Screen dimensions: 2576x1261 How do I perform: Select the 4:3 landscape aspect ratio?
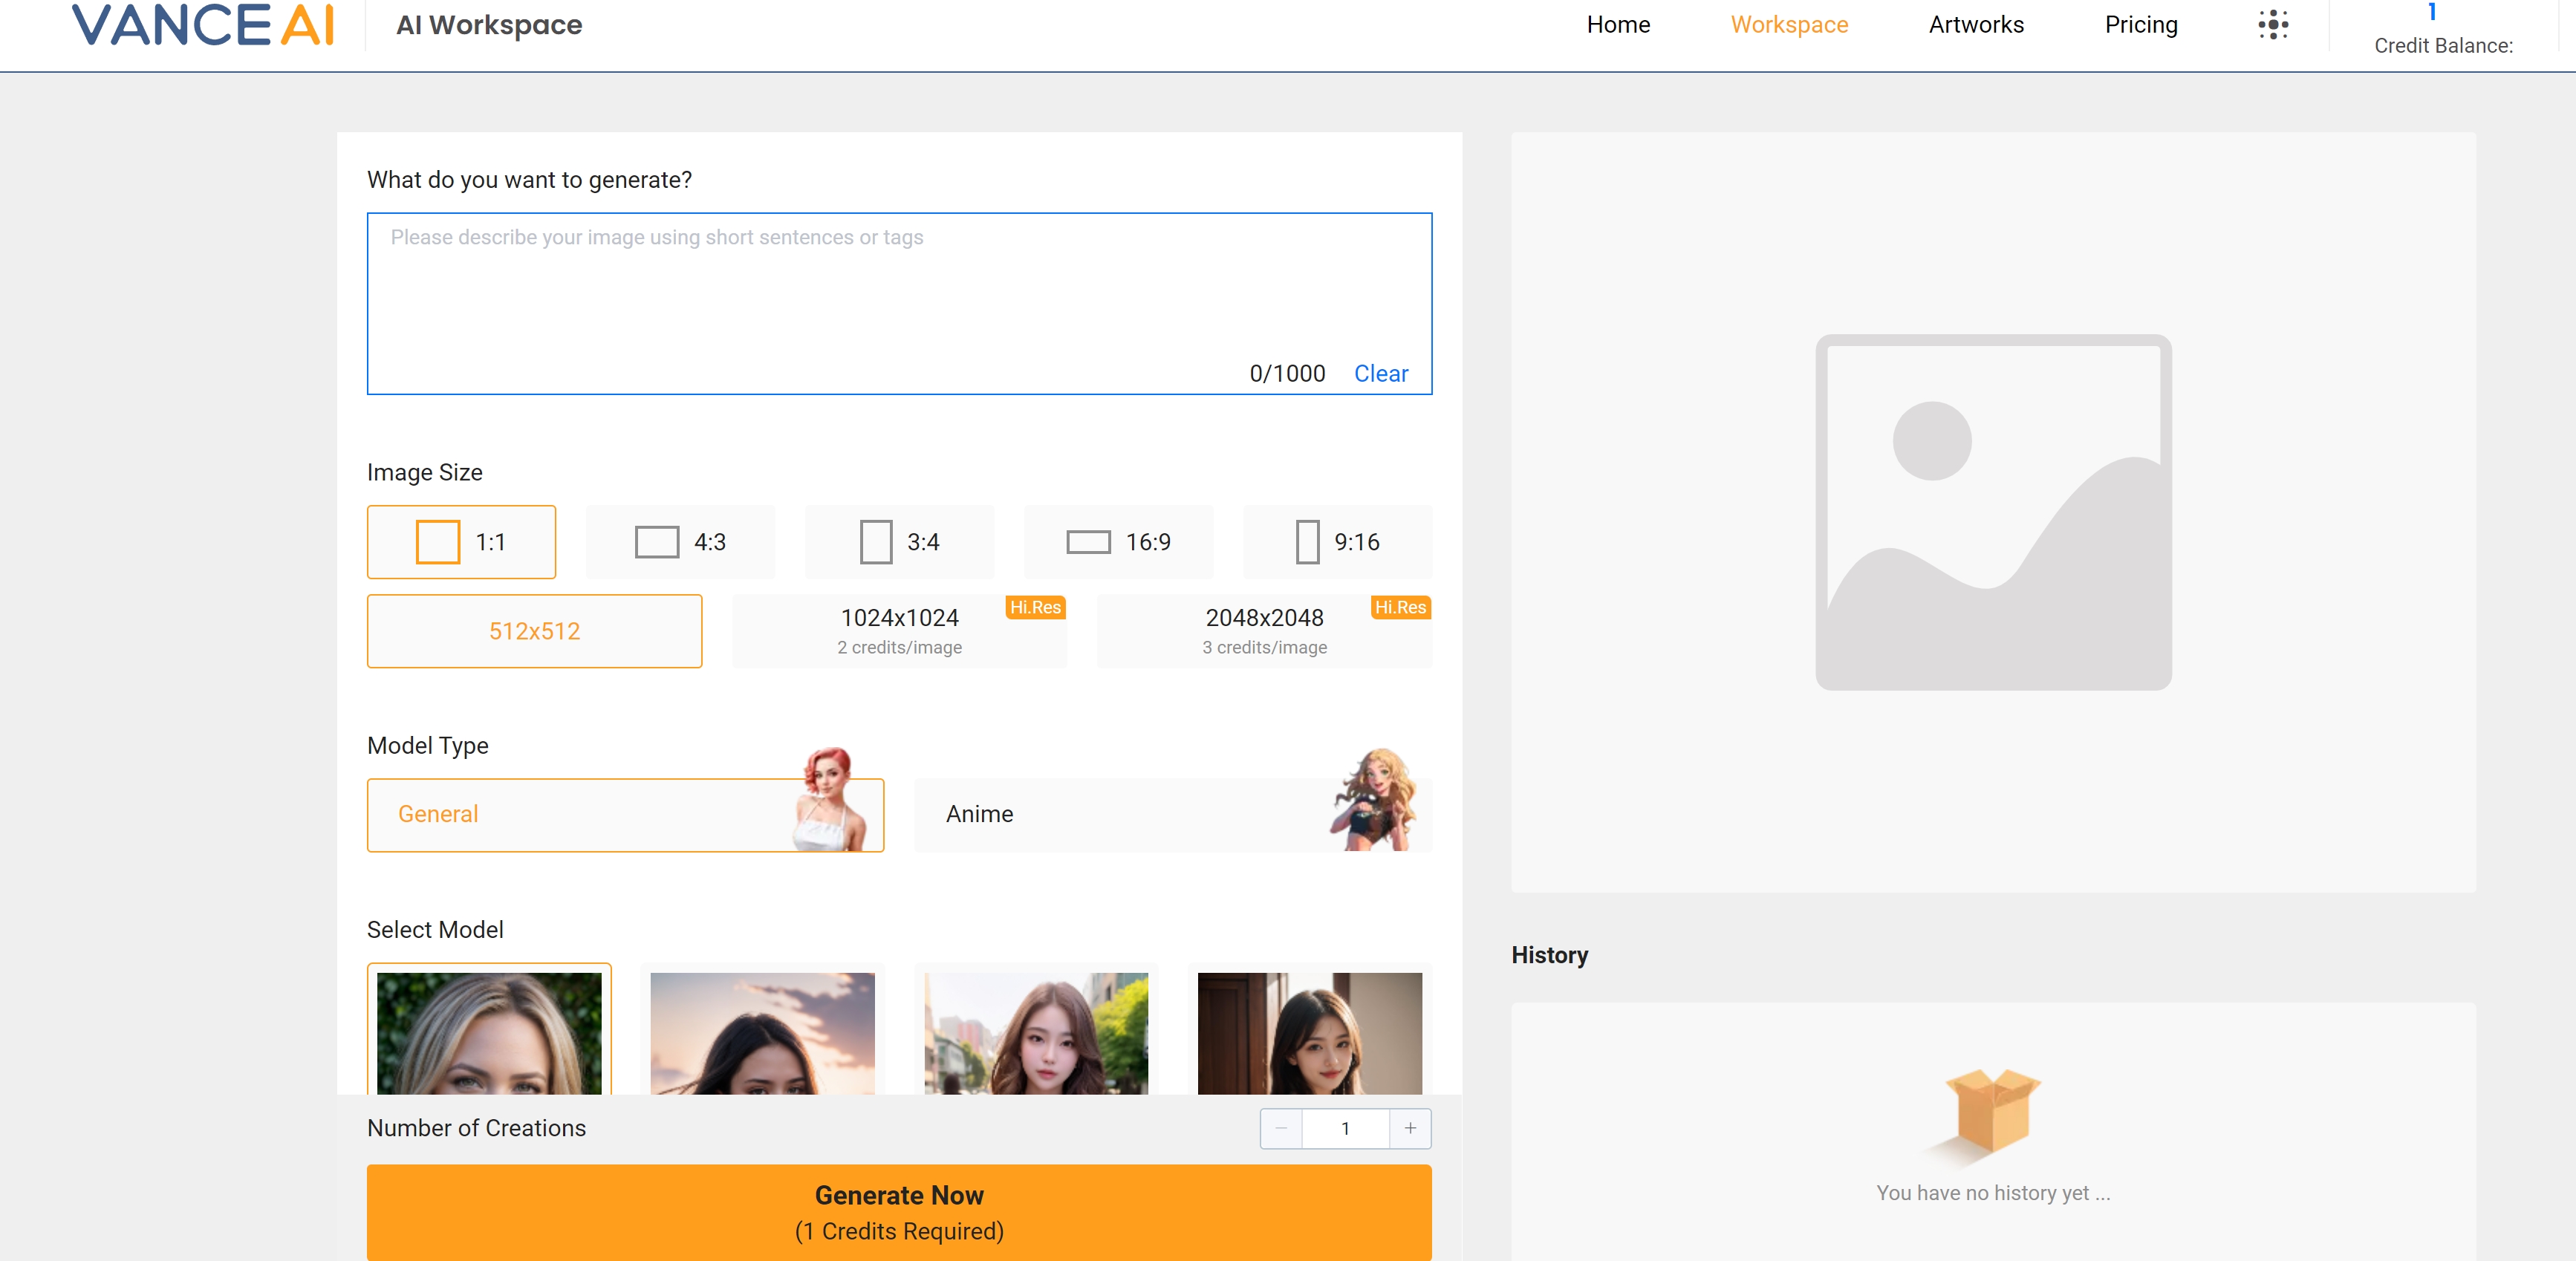(680, 542)
